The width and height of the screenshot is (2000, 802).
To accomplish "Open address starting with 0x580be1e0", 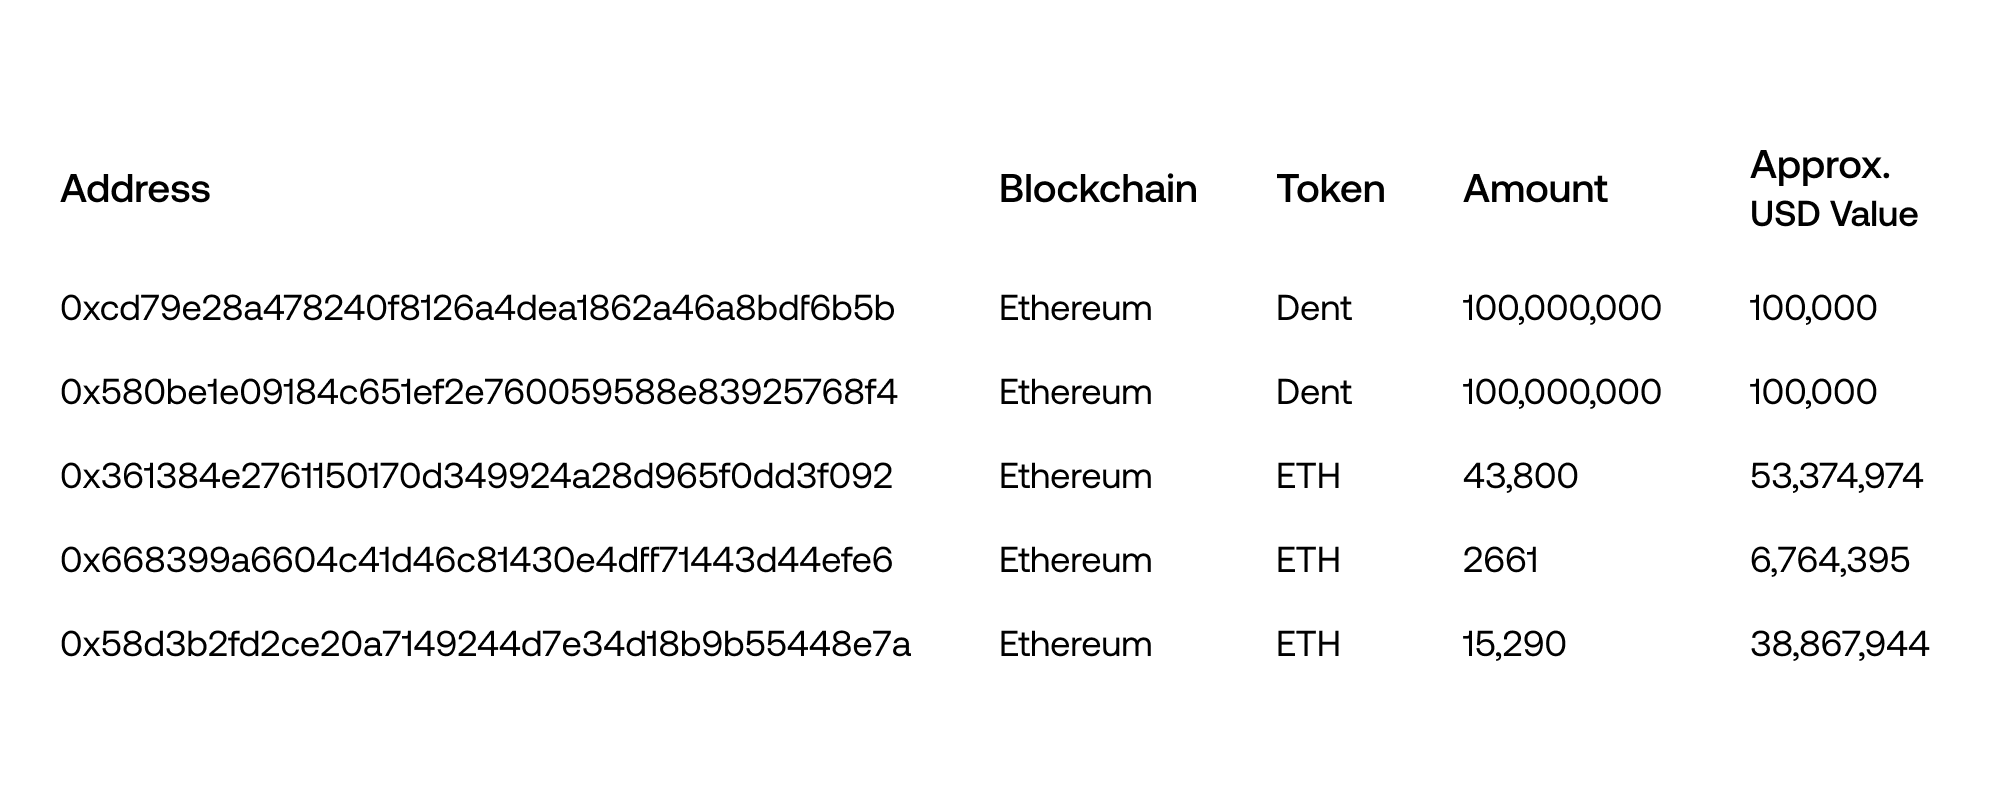I will 479,392.
